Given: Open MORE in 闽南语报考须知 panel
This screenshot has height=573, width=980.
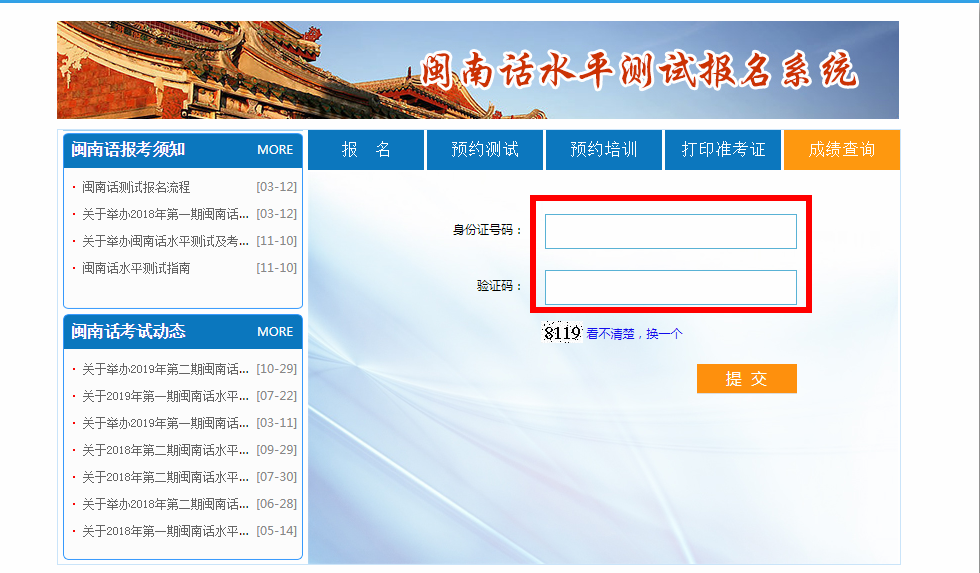Looking at the screenshot, I should tap(275, 150).
